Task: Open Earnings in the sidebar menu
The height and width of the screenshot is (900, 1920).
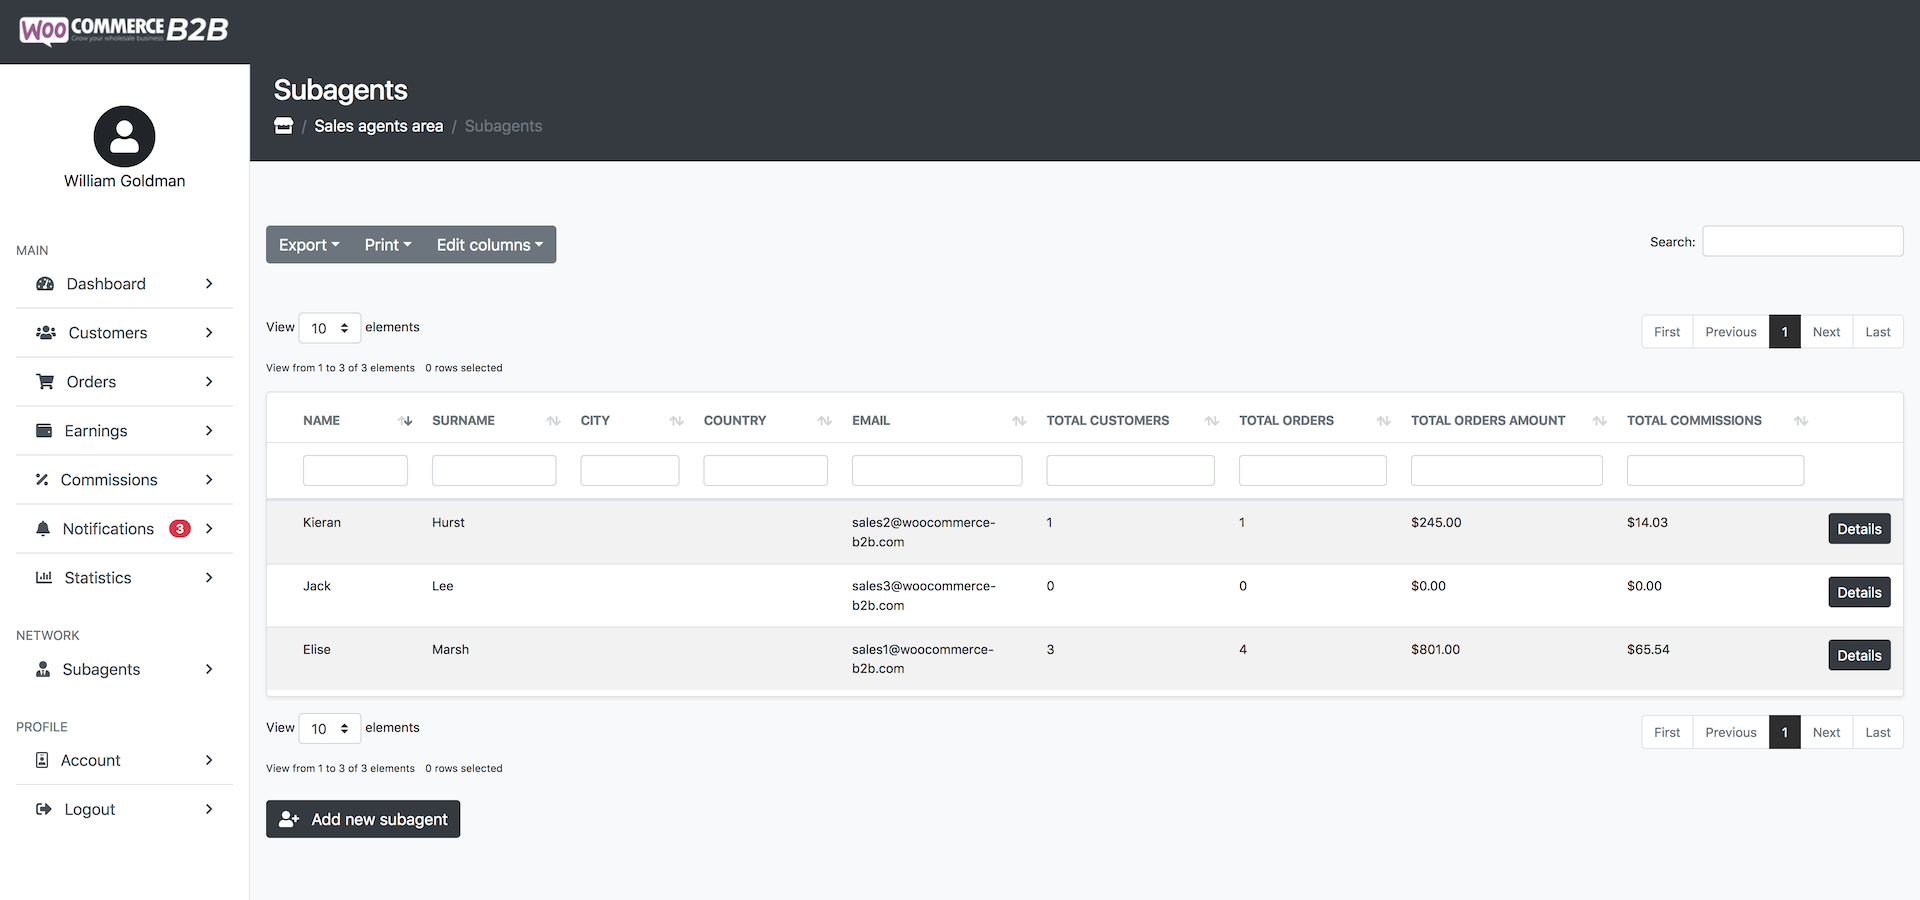Action: point(96,431)
